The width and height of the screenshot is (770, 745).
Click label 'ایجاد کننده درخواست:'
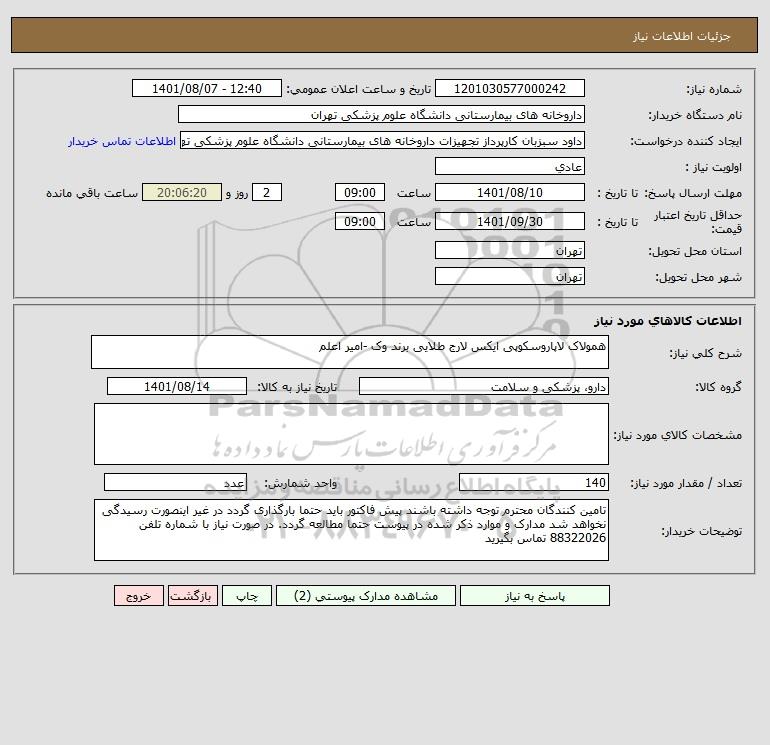(686, 141)
